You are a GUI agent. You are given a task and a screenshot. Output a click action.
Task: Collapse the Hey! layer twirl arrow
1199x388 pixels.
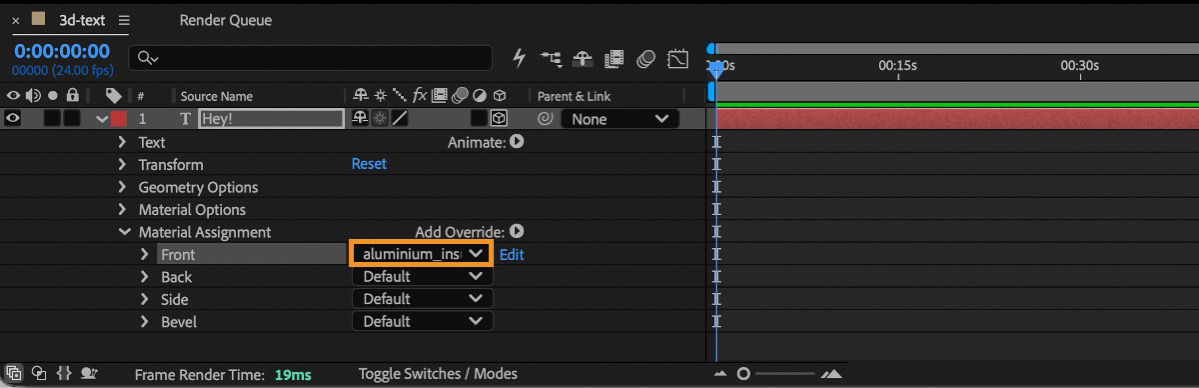tap(102, 119)
